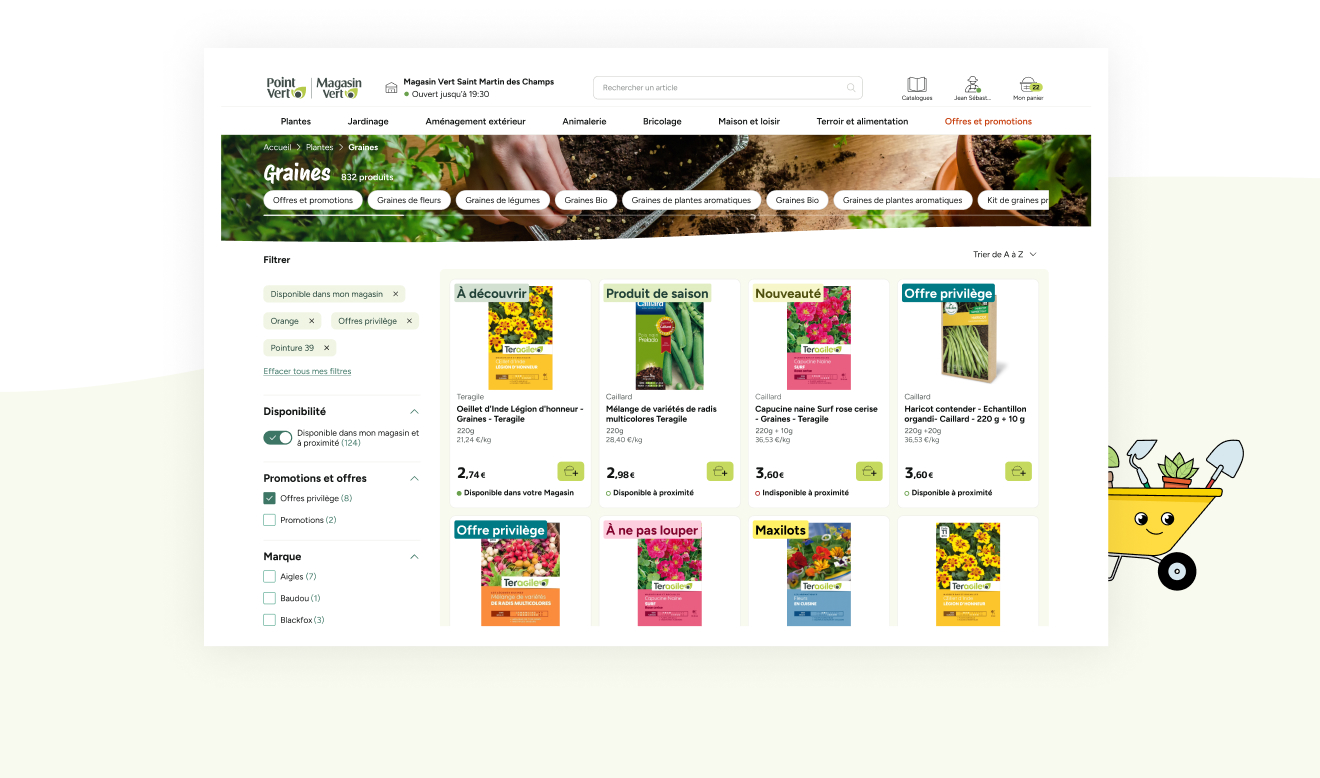Open the 'Trier de A à Z' sort dropdown
1320x778 pixels.
tap(1005, 254)
